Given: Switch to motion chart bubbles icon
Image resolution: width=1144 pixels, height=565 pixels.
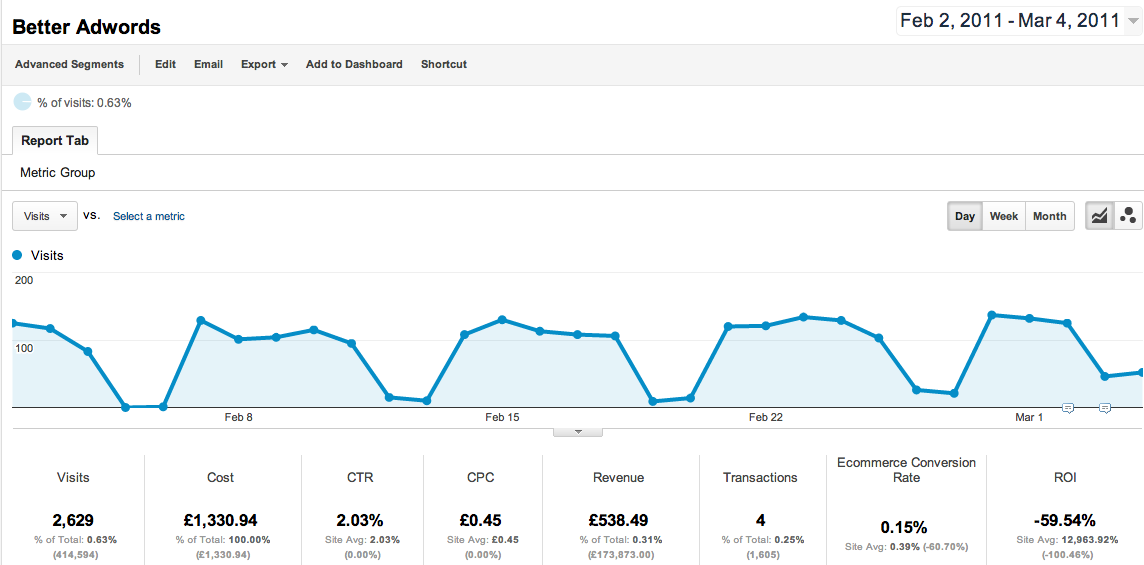Looking at the screenshot, I should (x=1128, y=216).
